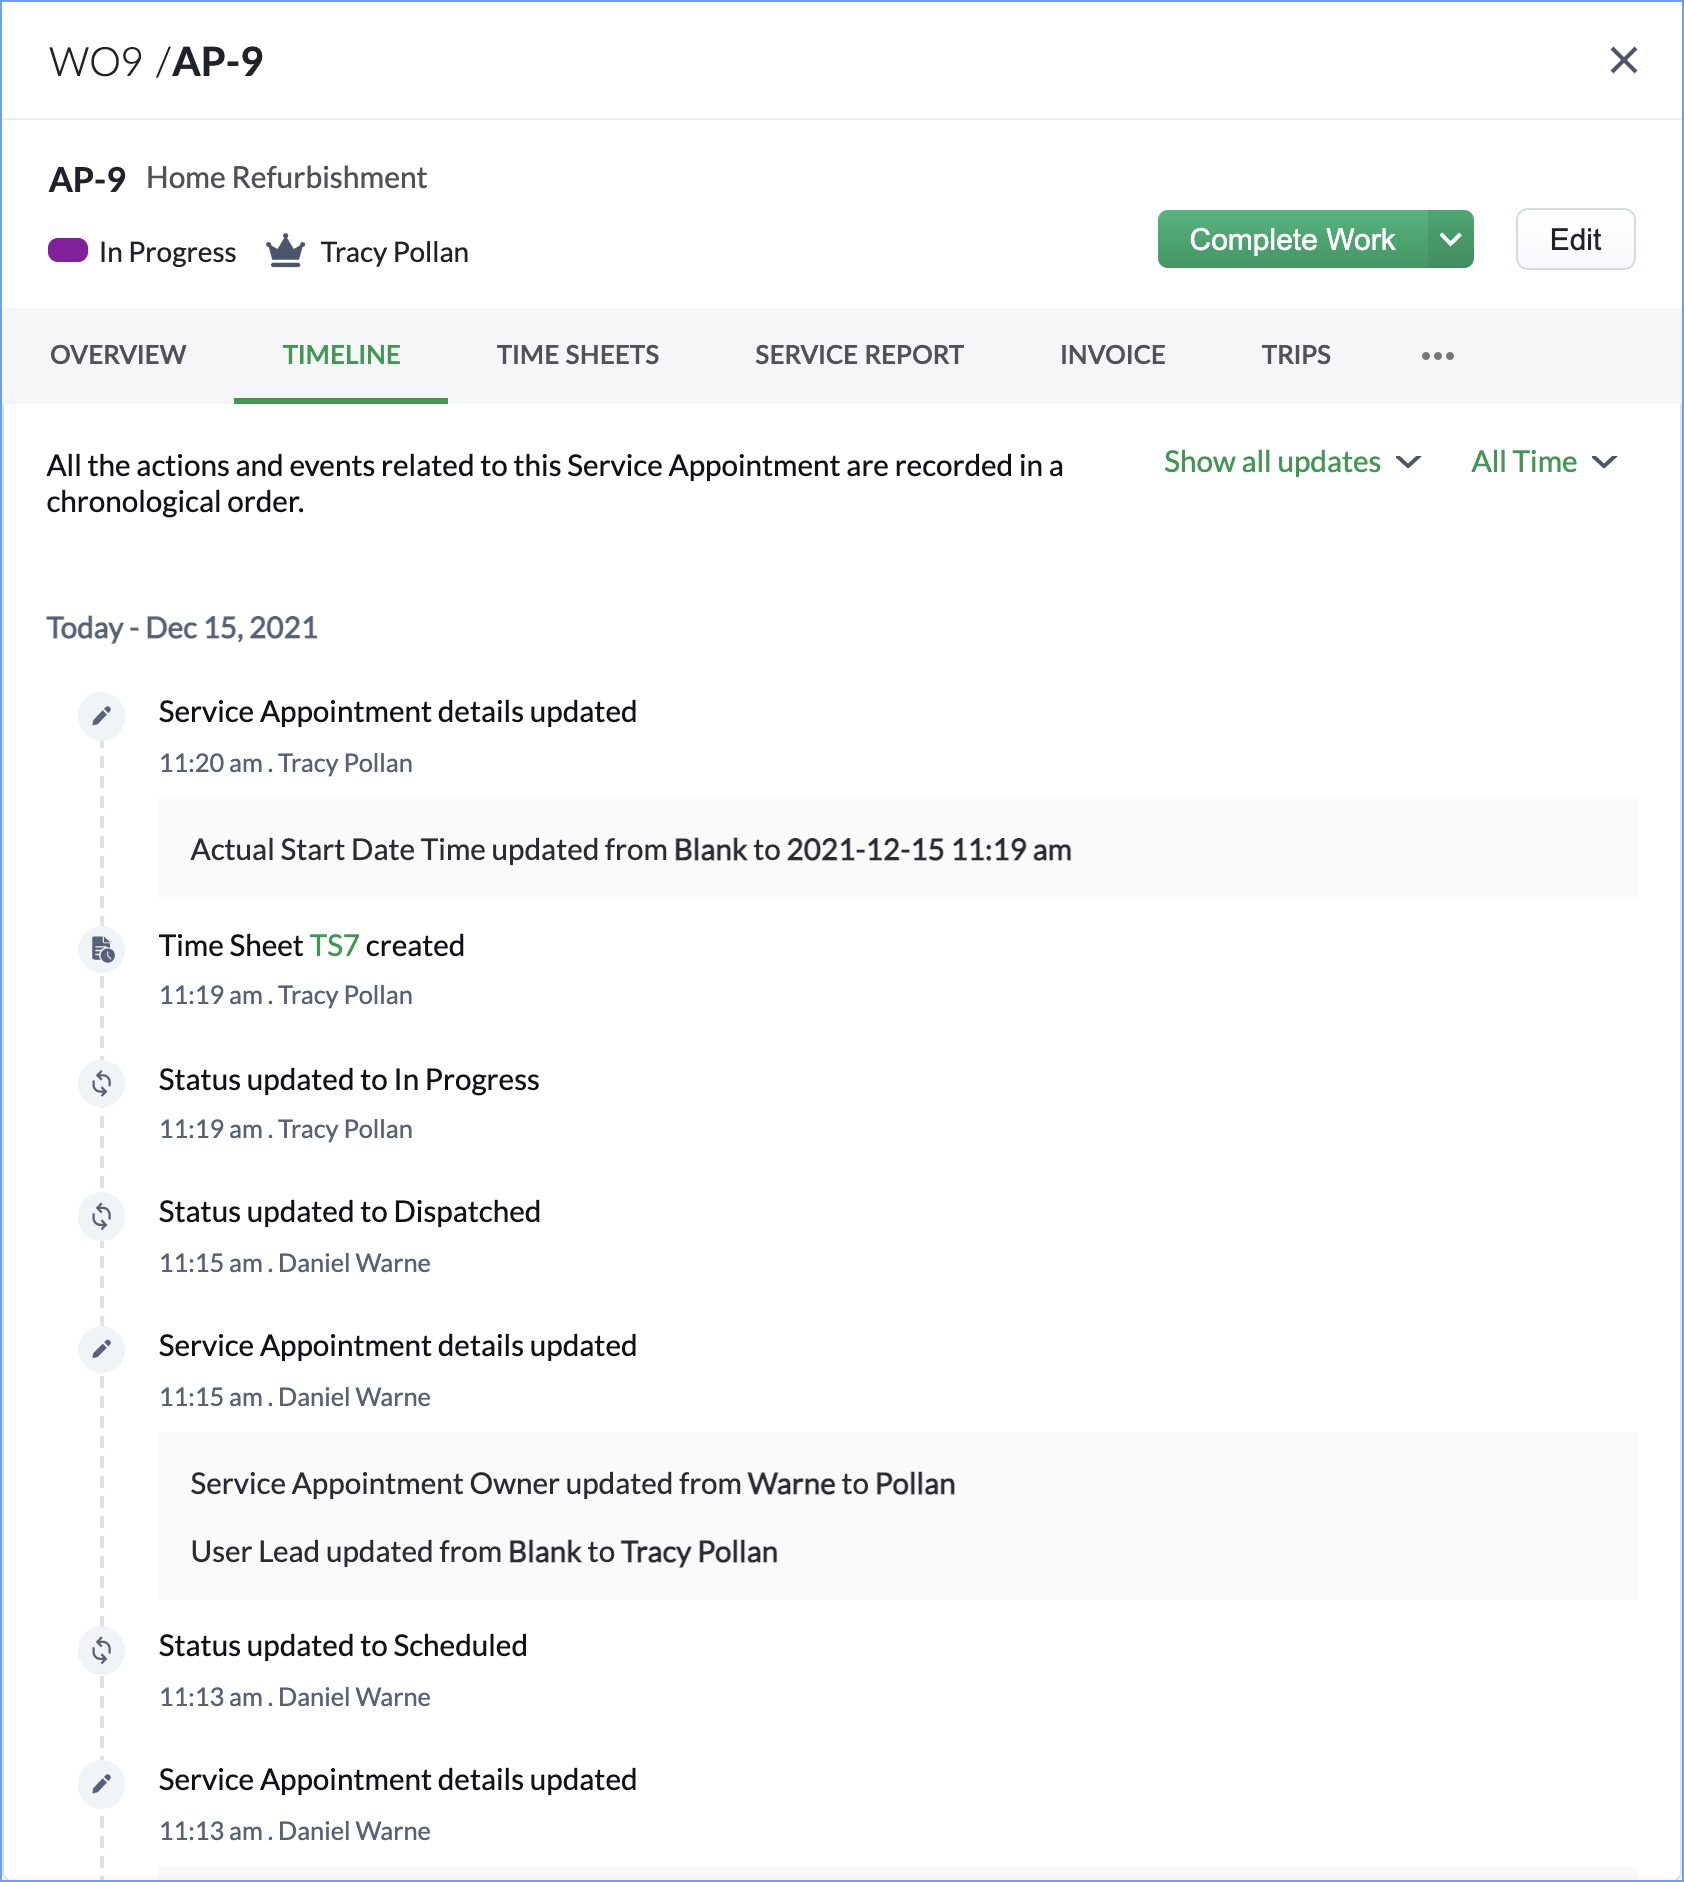Open the Time Sheets tab
This screenshot has height=1882, width=1684.
tap(577, 355)
